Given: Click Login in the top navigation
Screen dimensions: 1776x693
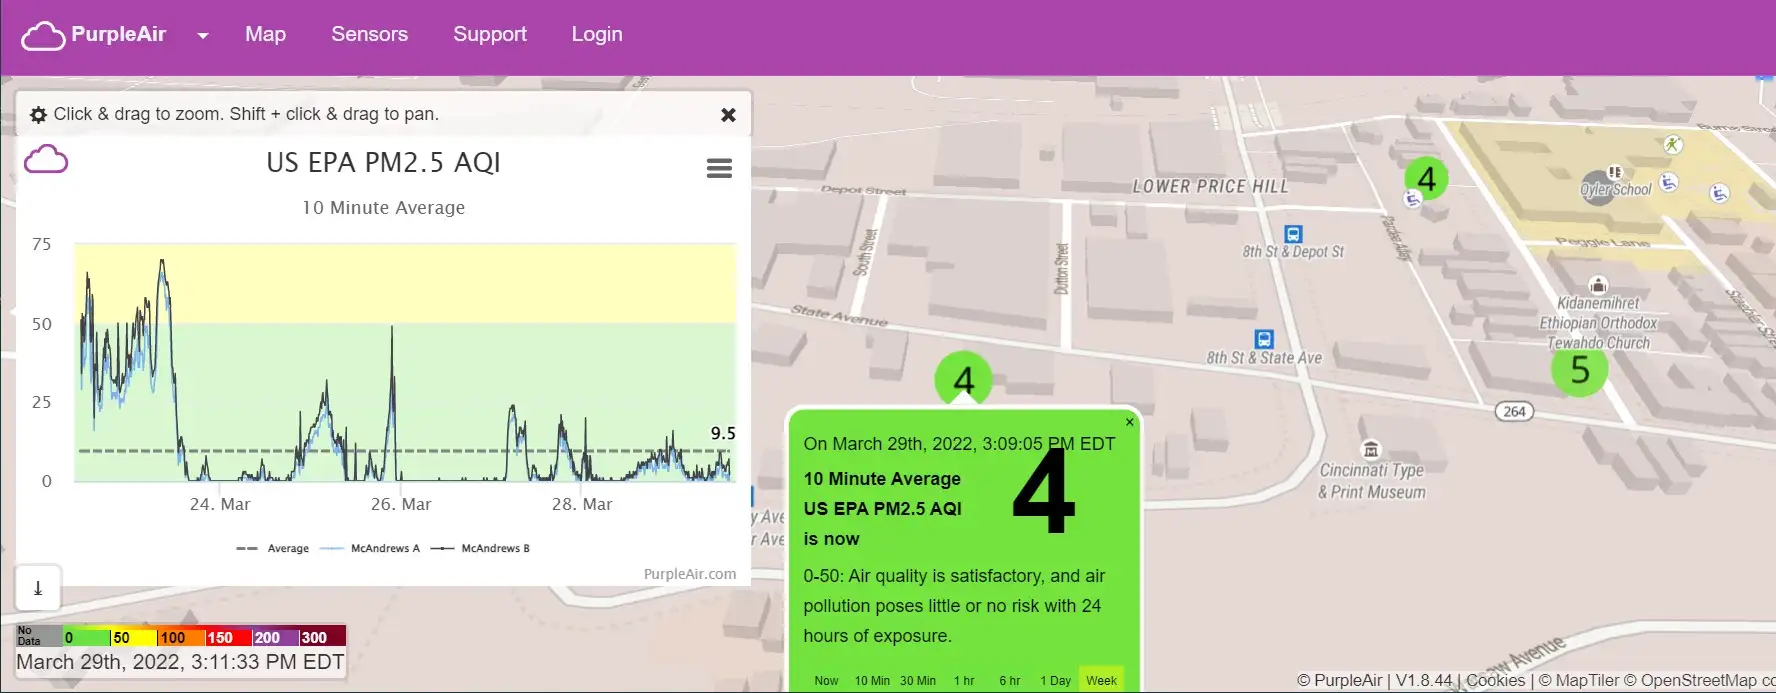Looking at the screenshot, I should click(596, 34).
